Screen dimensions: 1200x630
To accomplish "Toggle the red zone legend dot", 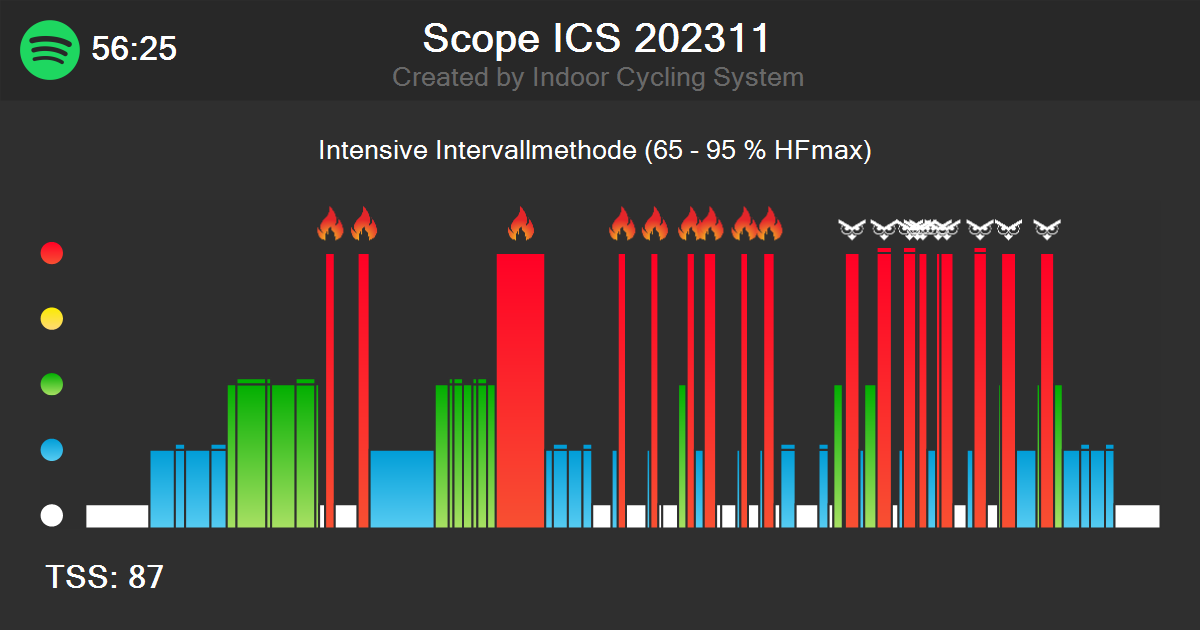I will 50,253.
